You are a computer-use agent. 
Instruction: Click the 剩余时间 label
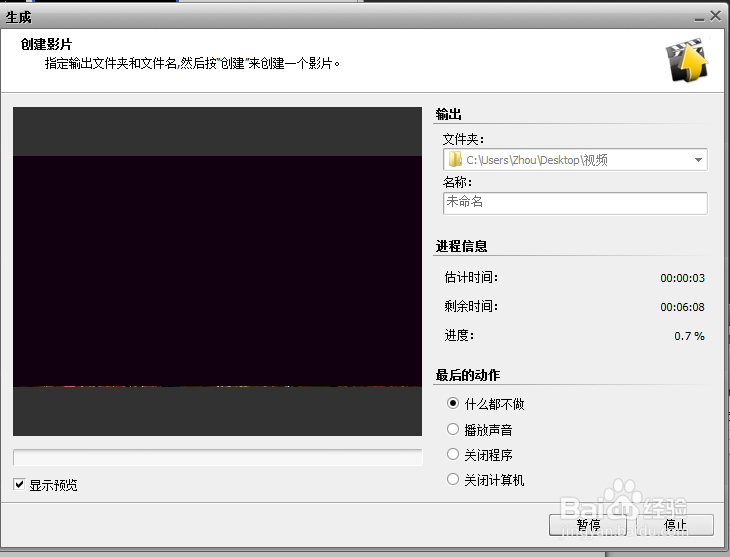[x=471, y=306]
